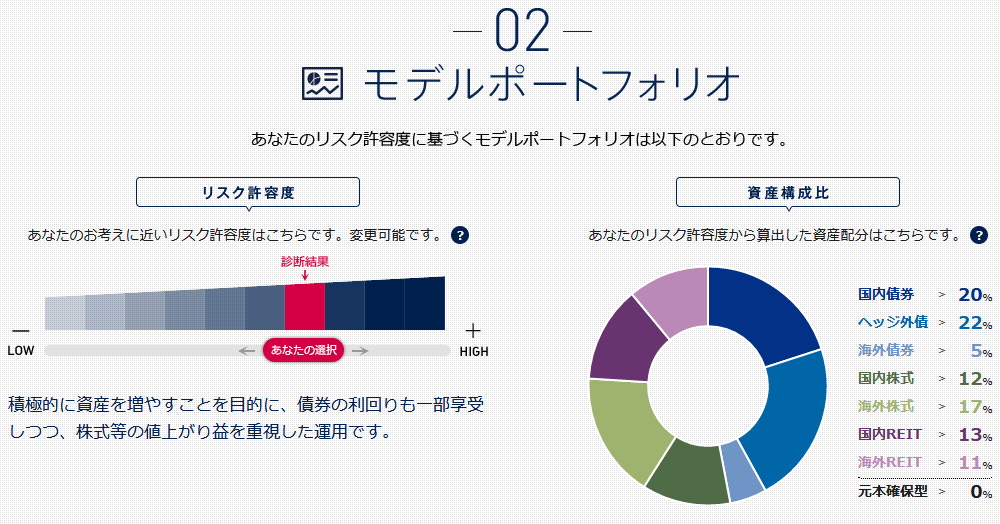
Task: Click the help icon beside the asset allocation description
Action: (979, 235)
